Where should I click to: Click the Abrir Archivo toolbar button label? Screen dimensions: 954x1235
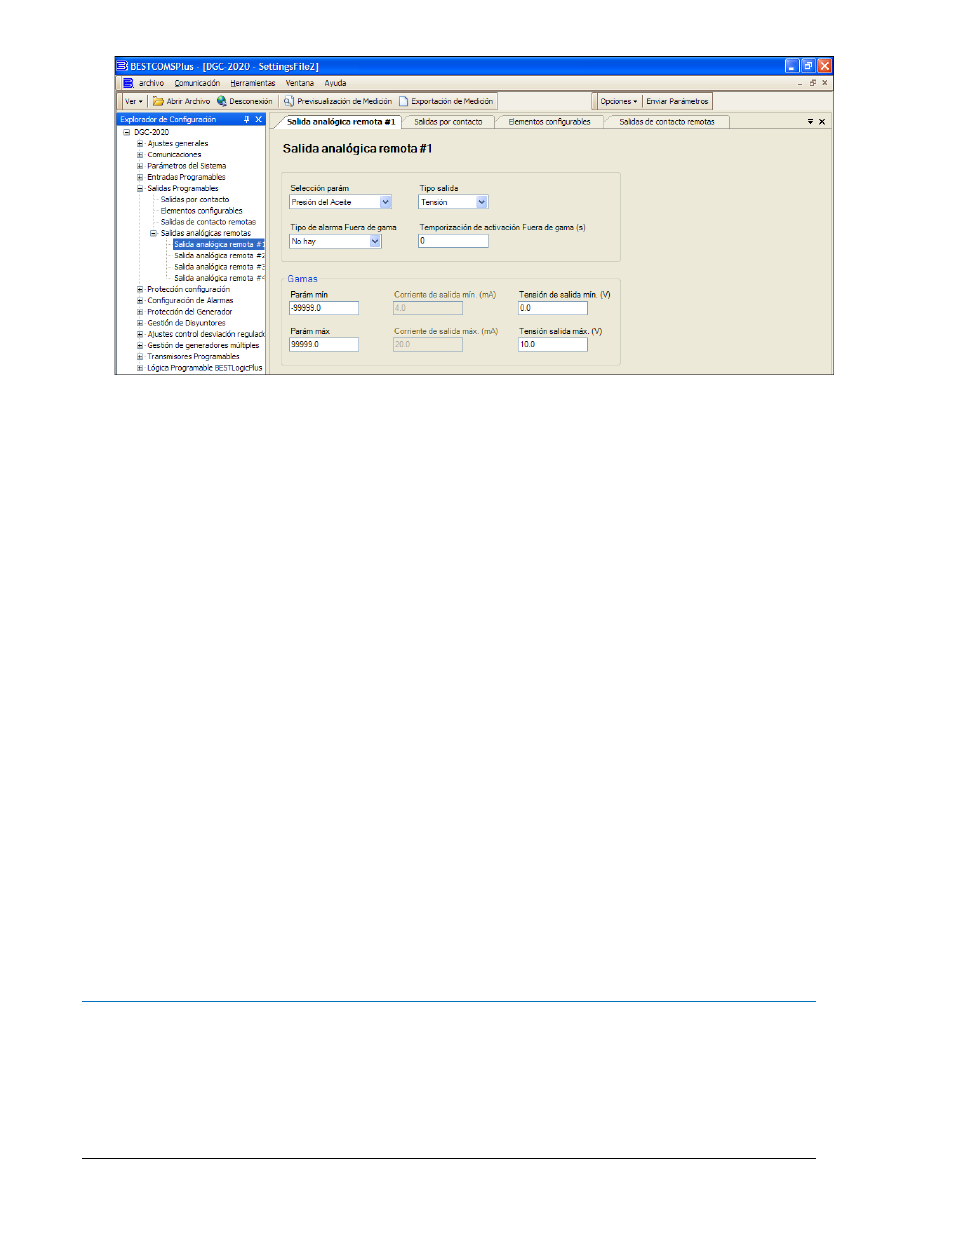[x=188, y=101]
